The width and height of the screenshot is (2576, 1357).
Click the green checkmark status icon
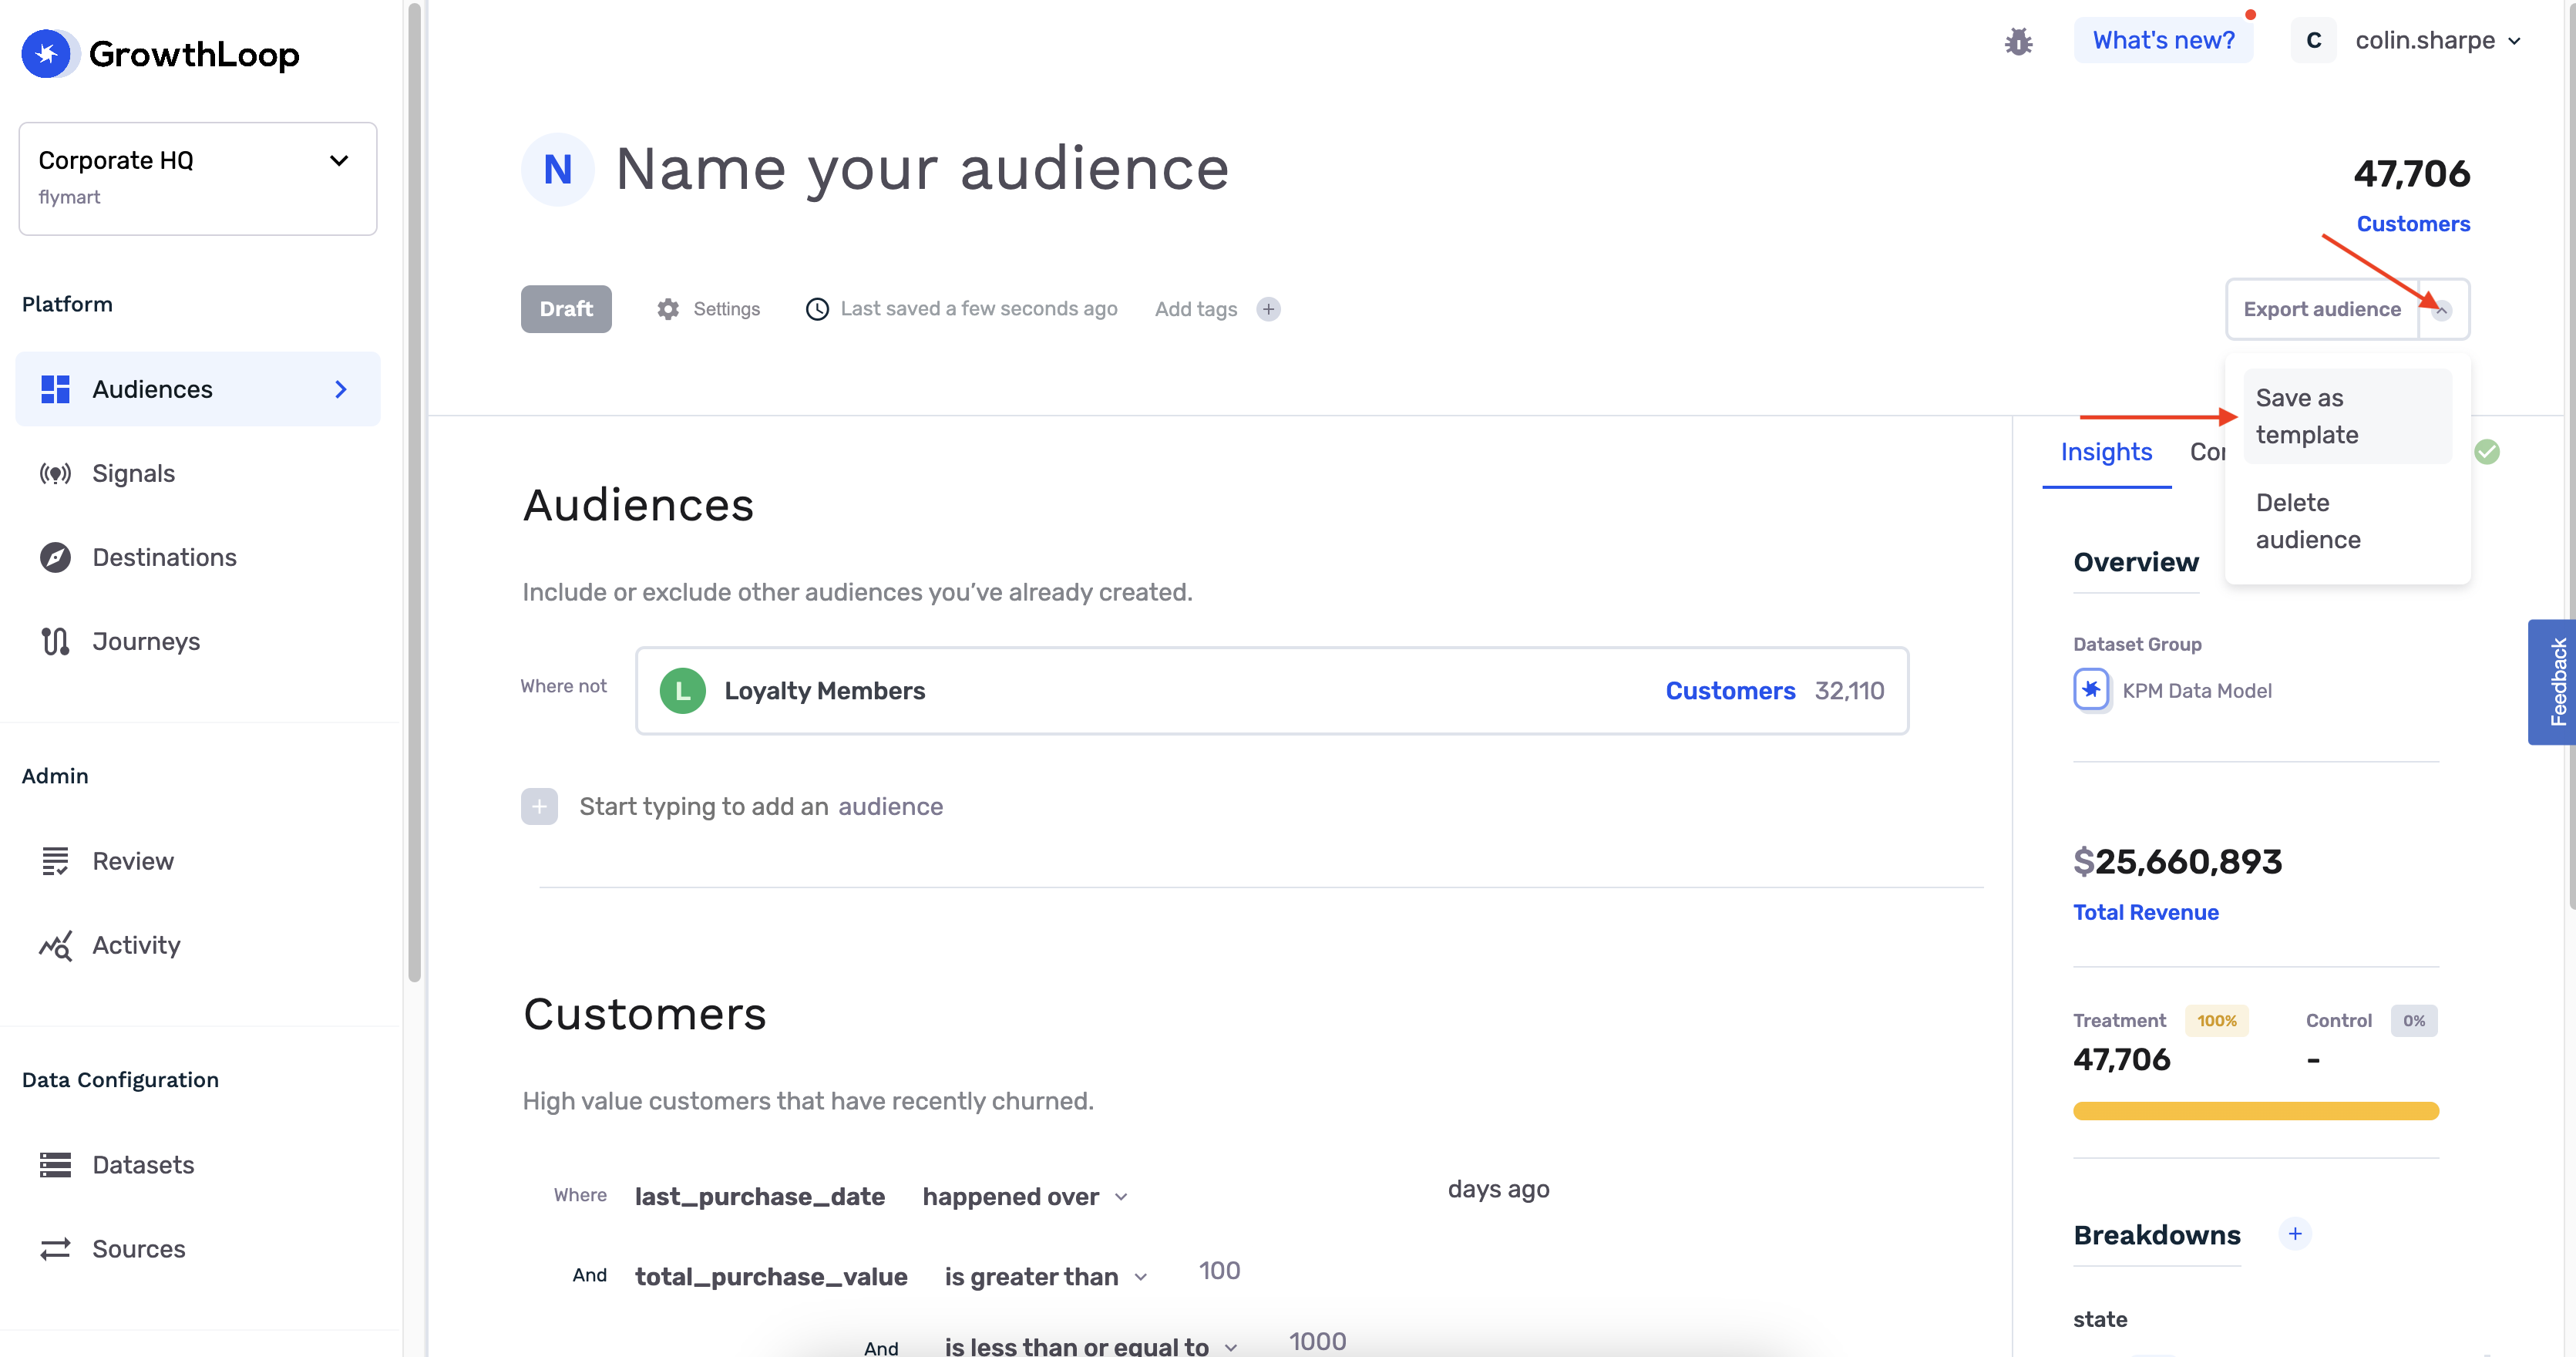click(x=2487, y=452)
